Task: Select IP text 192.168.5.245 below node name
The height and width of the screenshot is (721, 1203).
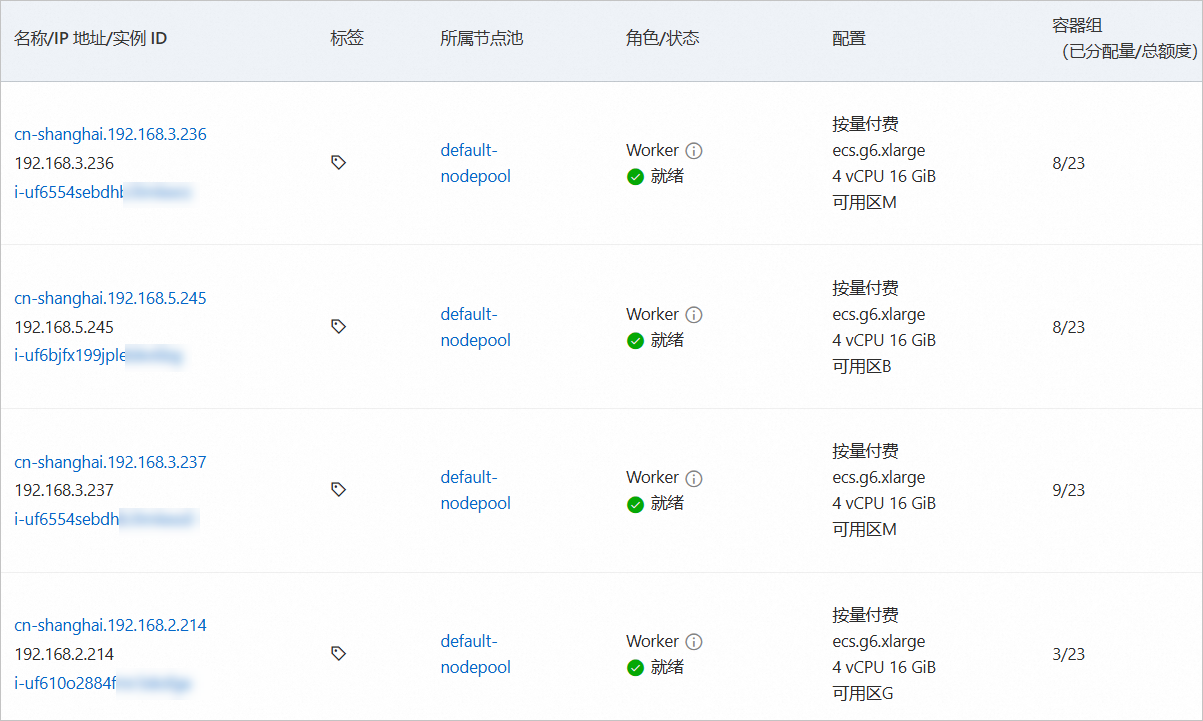Action: coord(64,327)
